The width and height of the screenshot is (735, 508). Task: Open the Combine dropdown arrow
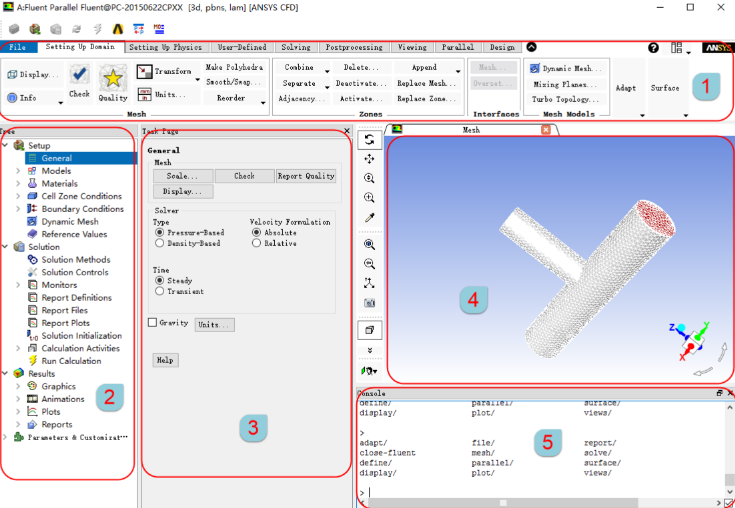[x=326, y=71]
